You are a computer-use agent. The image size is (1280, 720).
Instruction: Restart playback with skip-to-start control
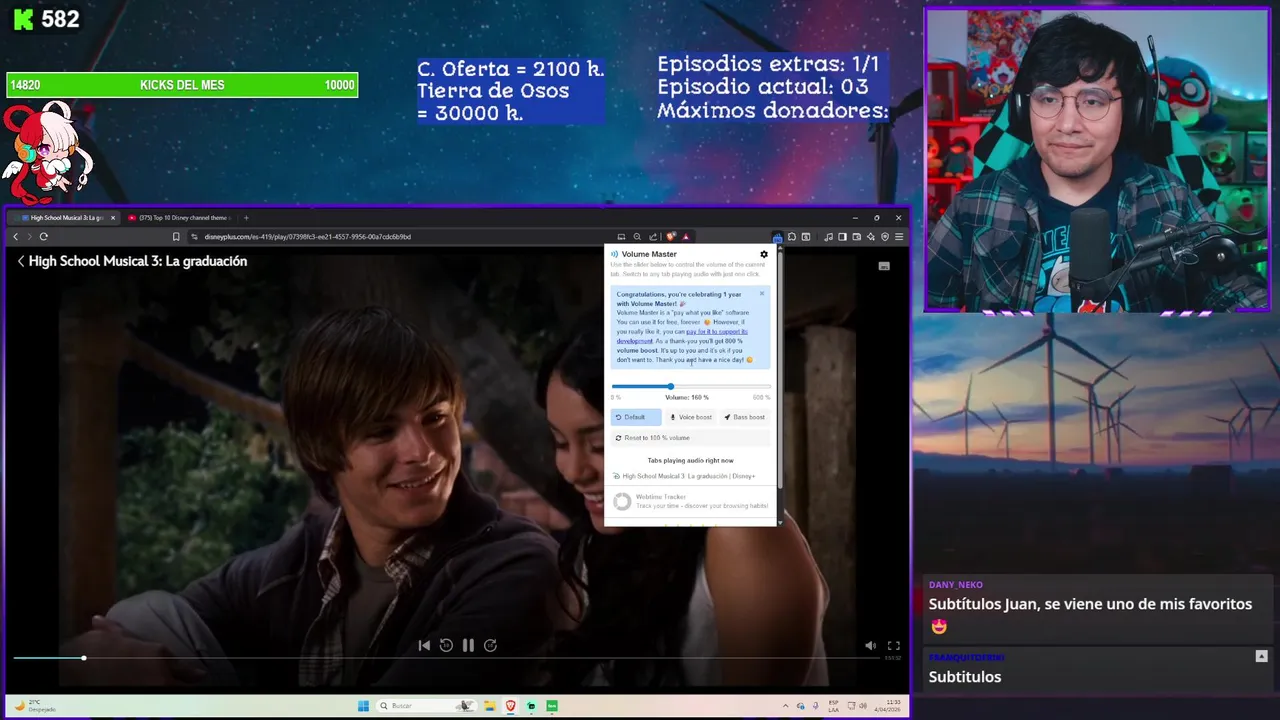point(424,645)
